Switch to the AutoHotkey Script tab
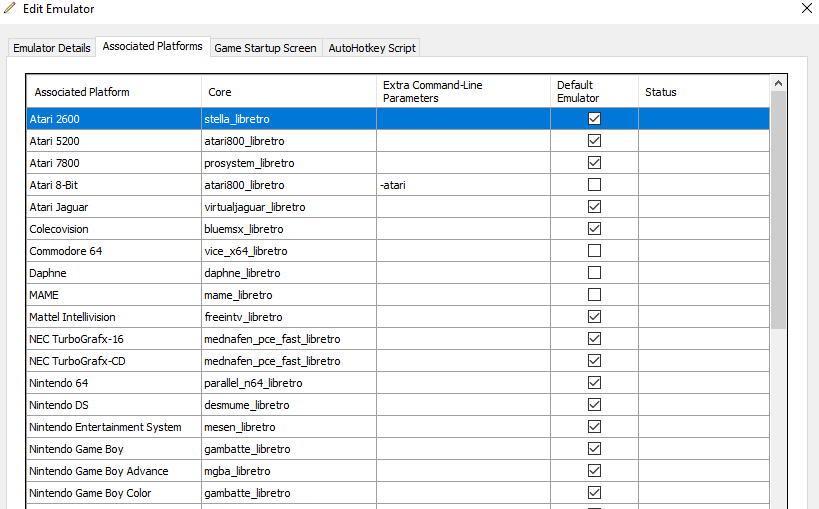This screenshot has width=819, height=509. pyautogui.click(x=372, y=48)
